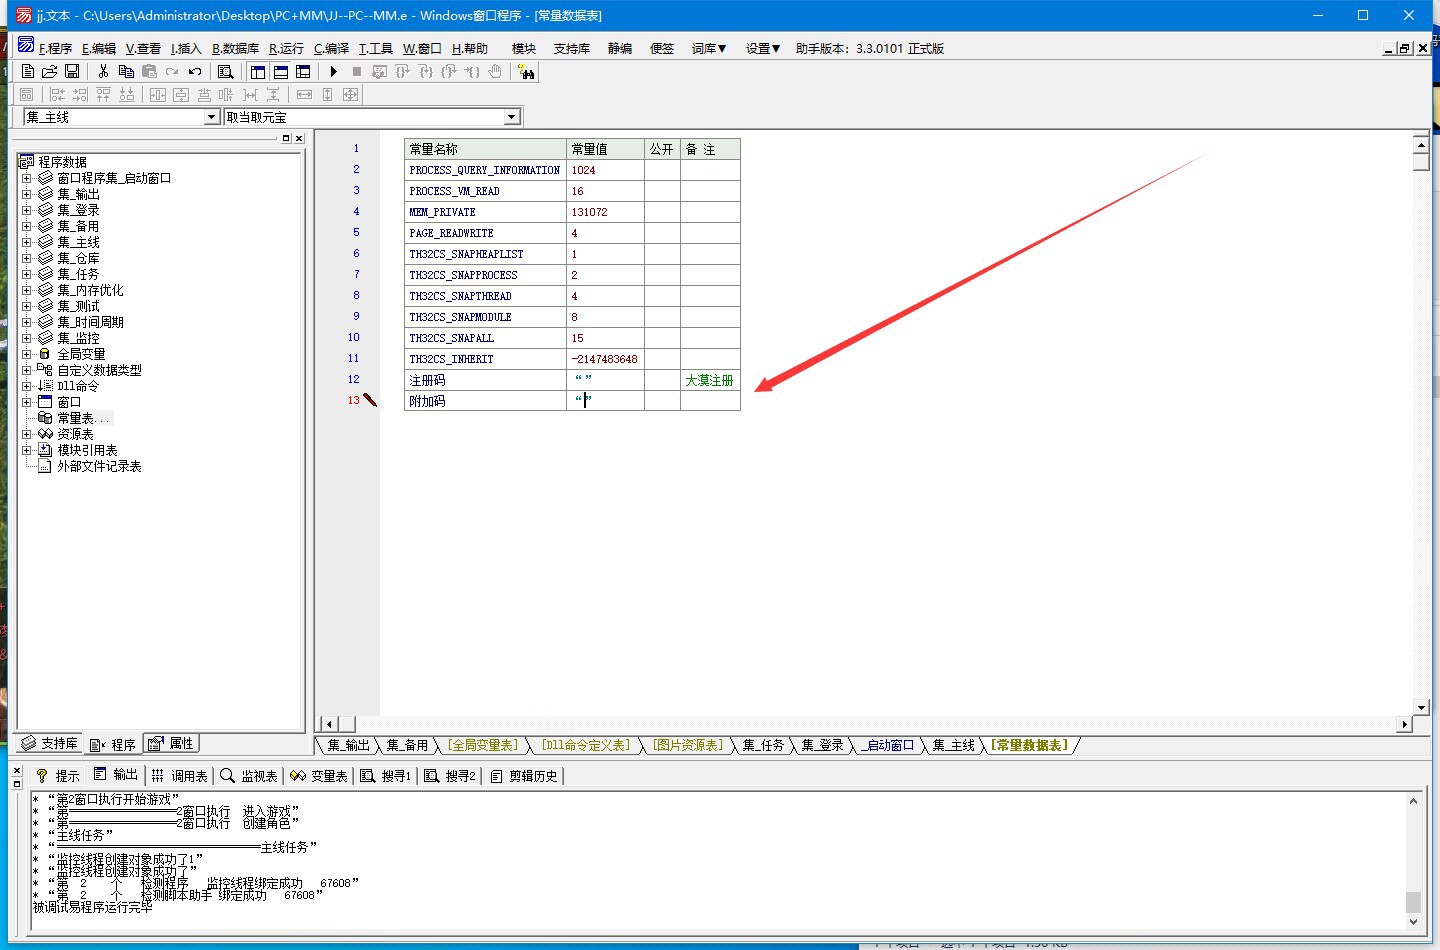Image resolution: width=1440 pixels, height=950 pixels.
Task: Click the 模块 button in the menu bar
Action: 524,48
